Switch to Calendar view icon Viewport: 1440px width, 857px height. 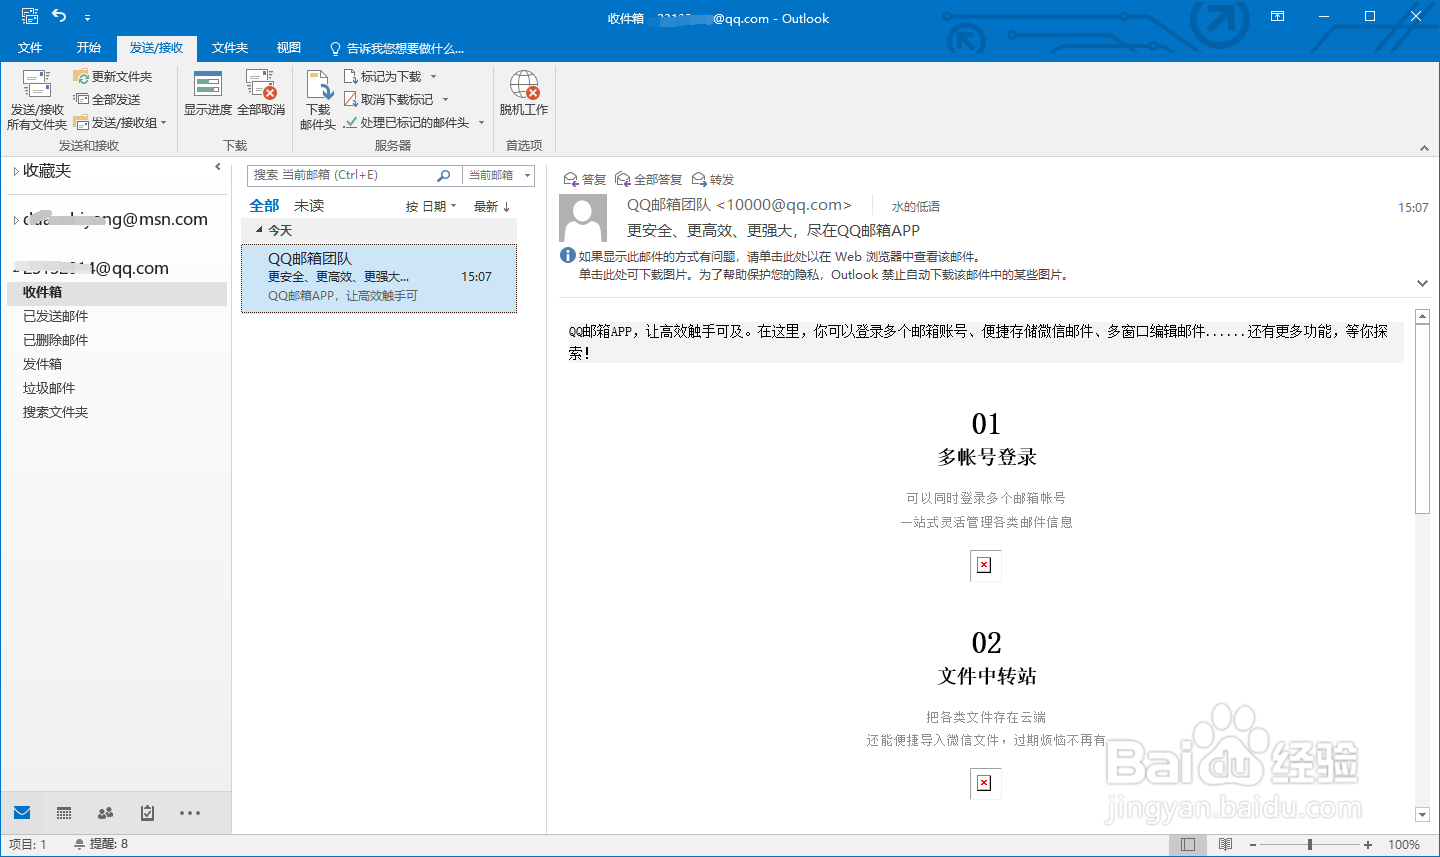64,813
